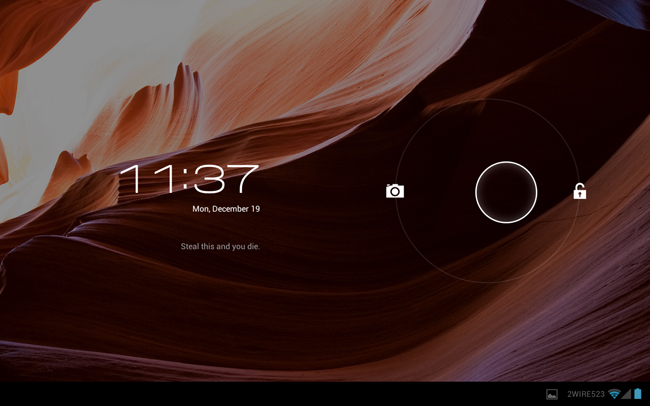Tap the date Mon, December 19
The image size is (650, 406).
226,209
